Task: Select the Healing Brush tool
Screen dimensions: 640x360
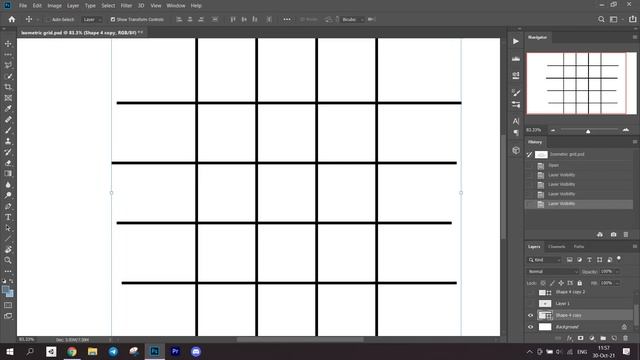Action: (8, 120)
